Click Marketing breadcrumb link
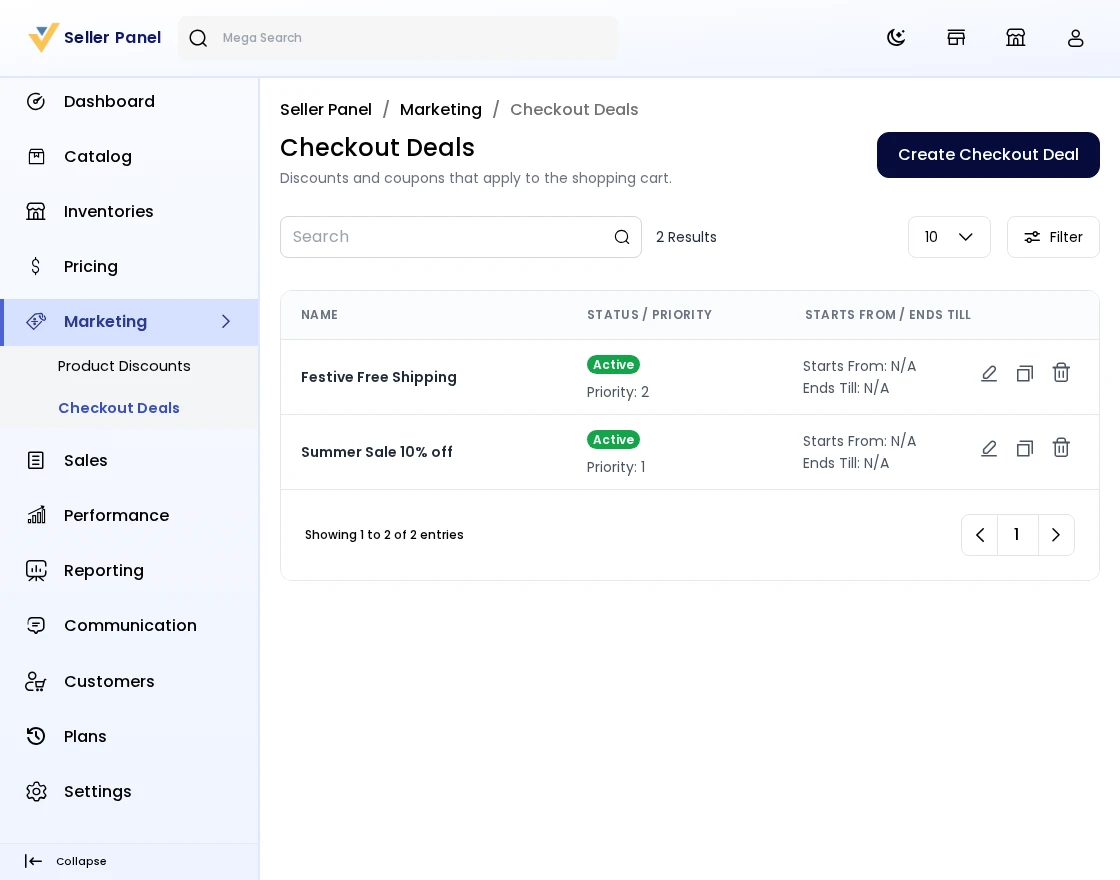 441,109
